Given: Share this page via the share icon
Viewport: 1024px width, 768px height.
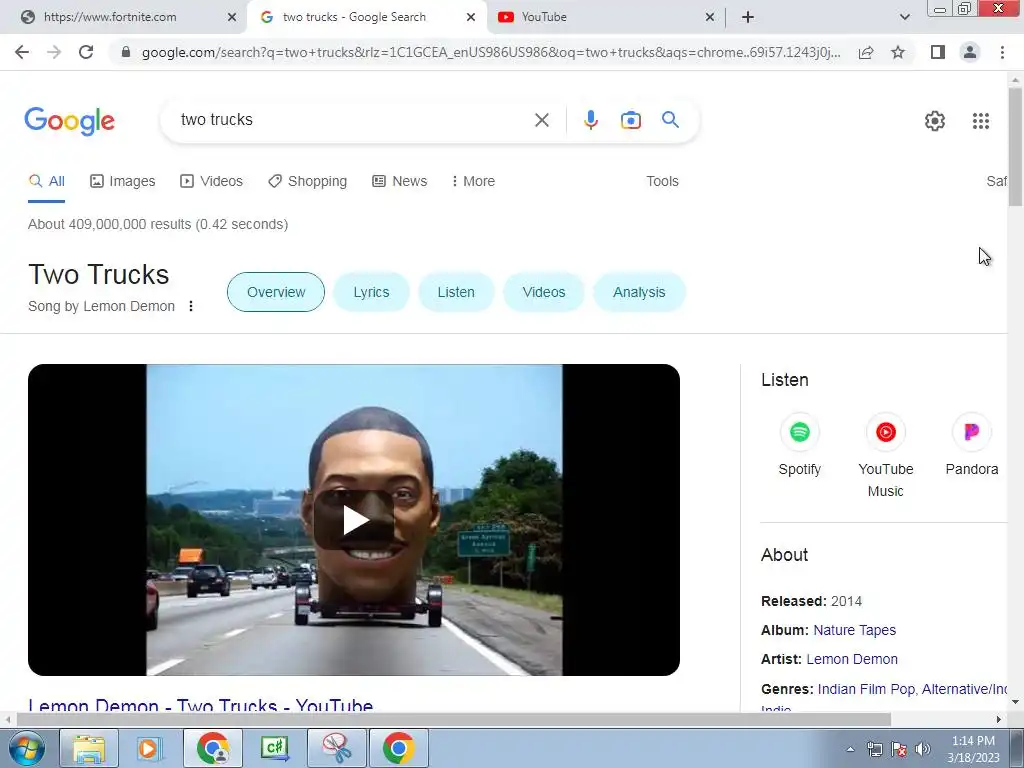Looking at the screenshot, I should (866, 52).
